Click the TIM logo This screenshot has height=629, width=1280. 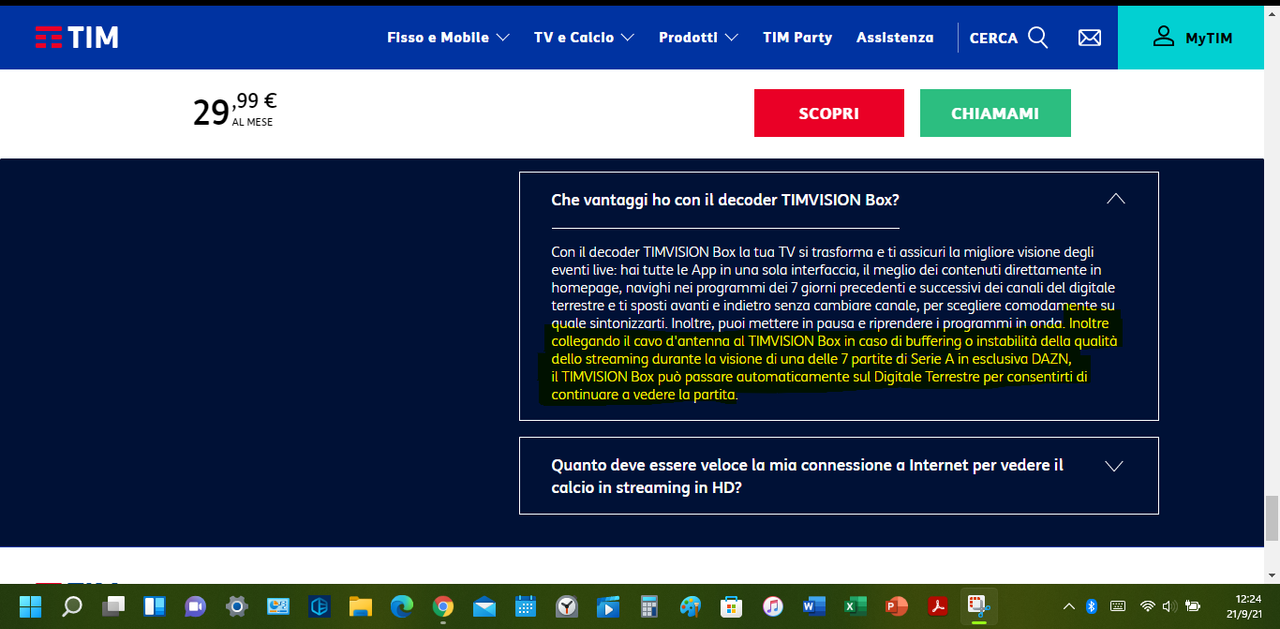pos(77,37)
